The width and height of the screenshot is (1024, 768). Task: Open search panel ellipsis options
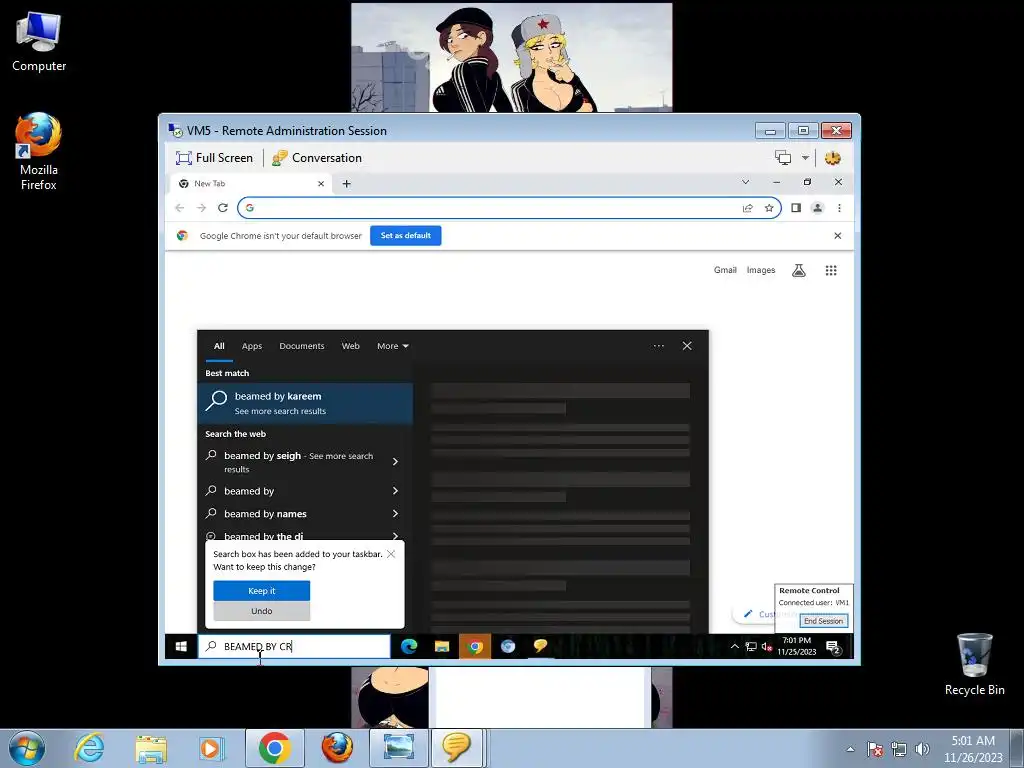(x=658, y=346)
